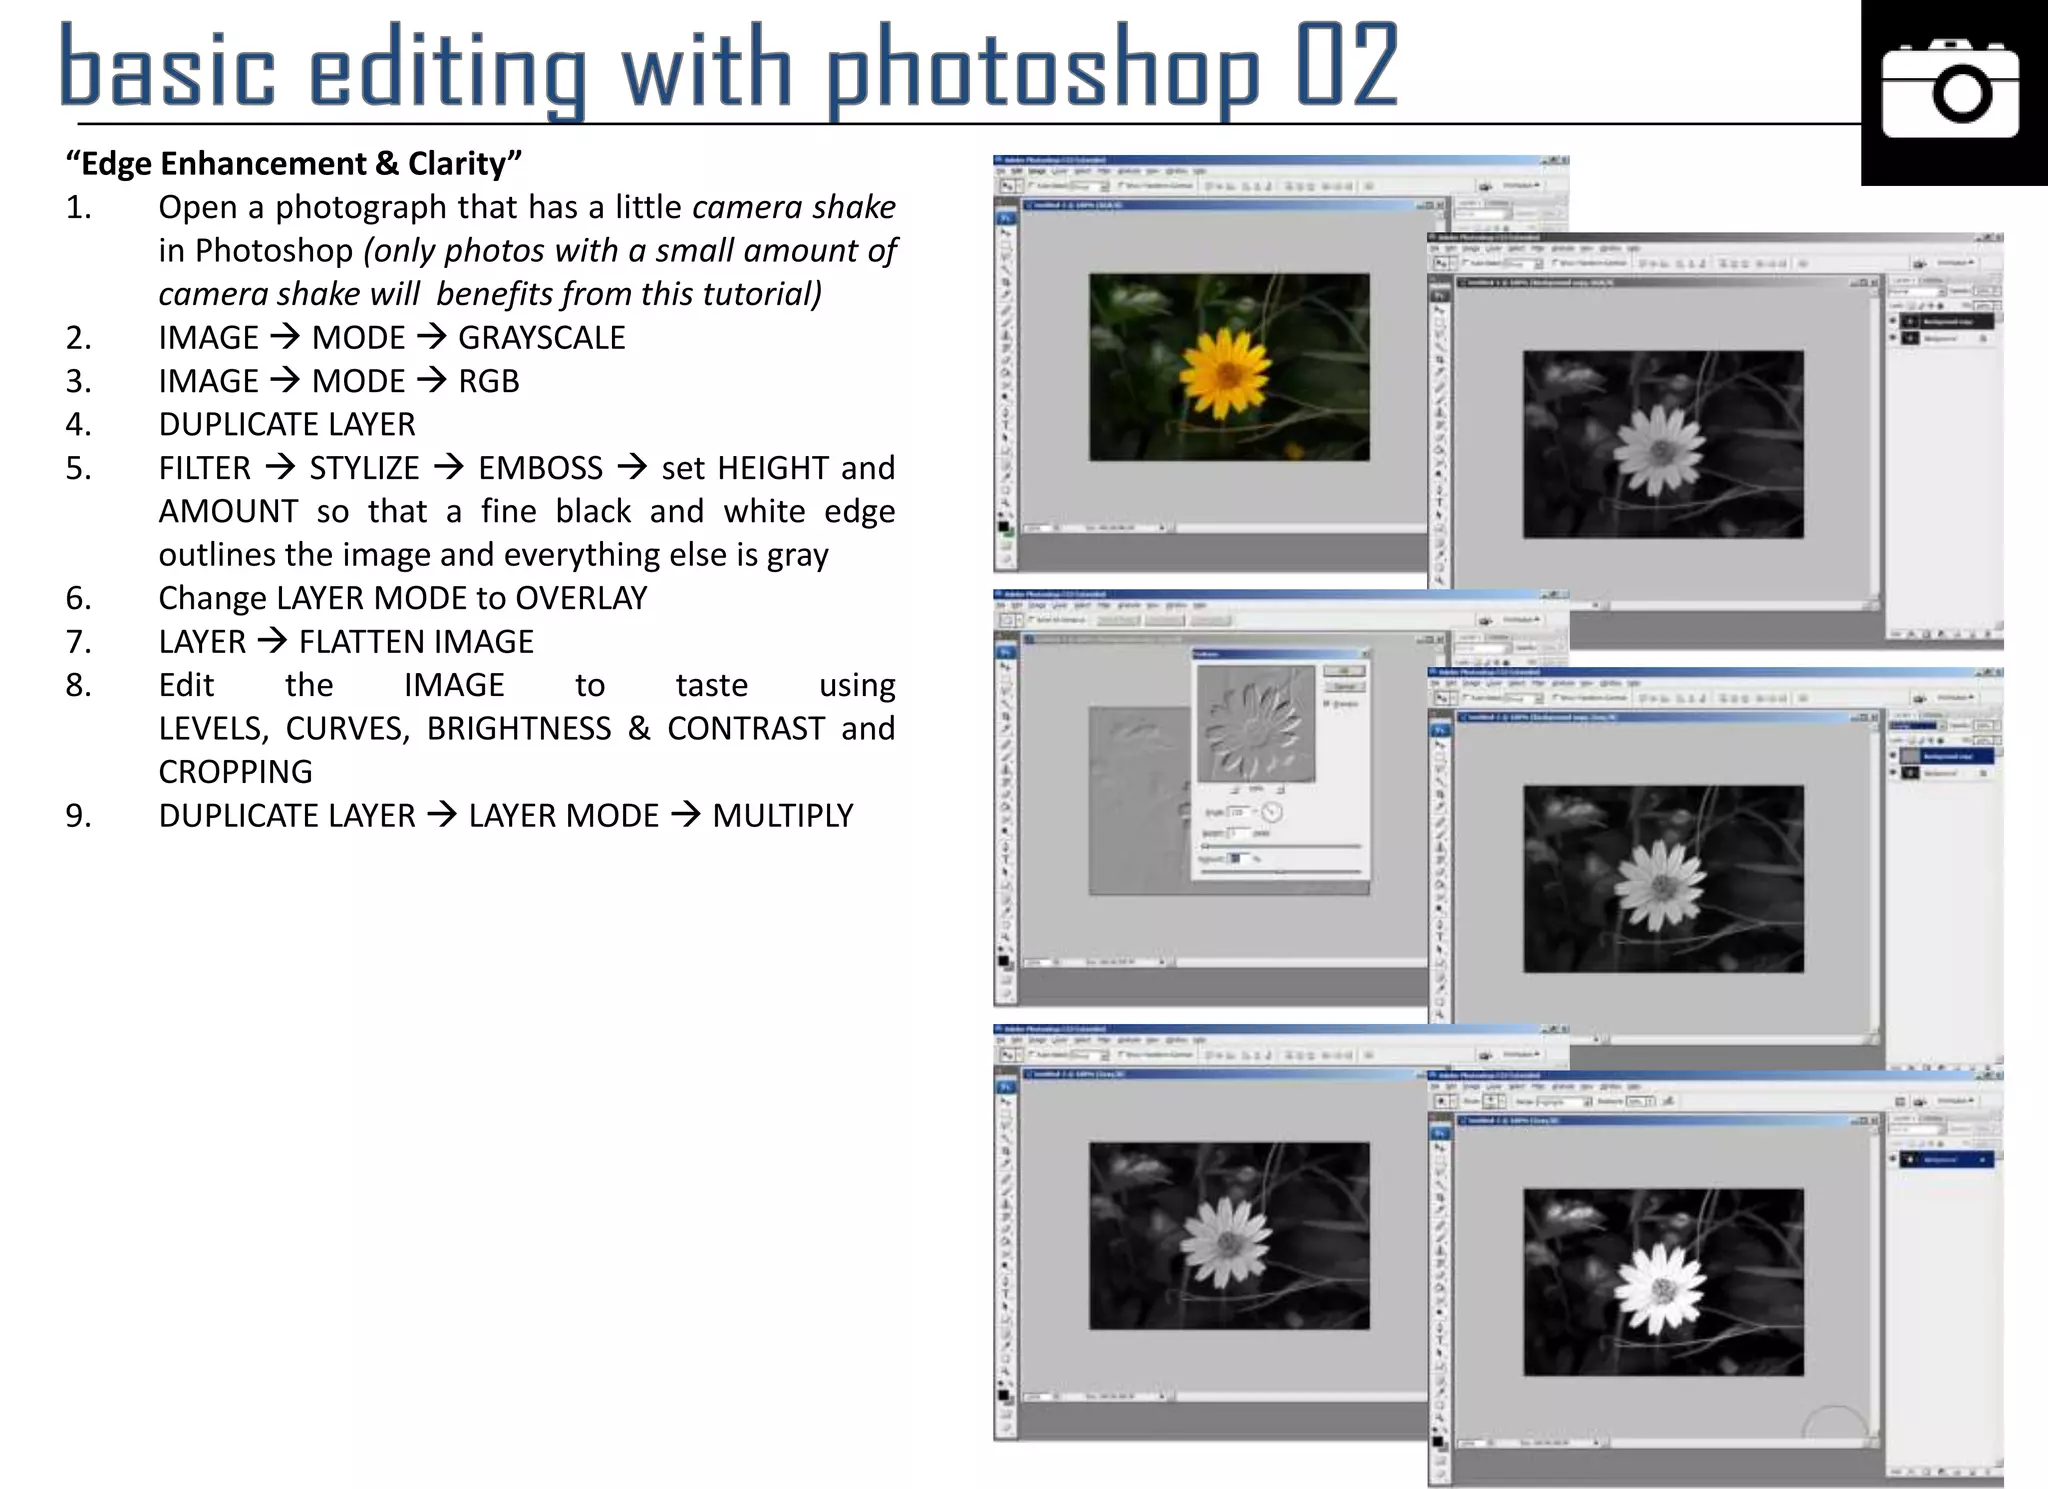This screenshot has height=1489, width=2048.
Task: Pick the Crop tool in top-right grayscale window
Action: click(x=1439, y=359)
